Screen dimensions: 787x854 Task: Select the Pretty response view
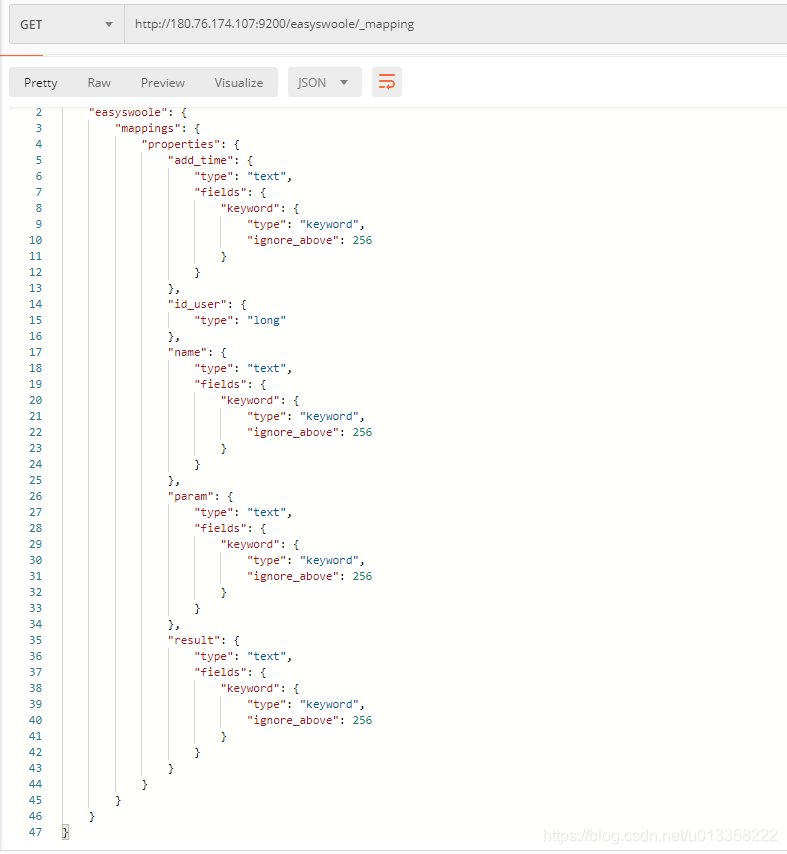point(40,82)
